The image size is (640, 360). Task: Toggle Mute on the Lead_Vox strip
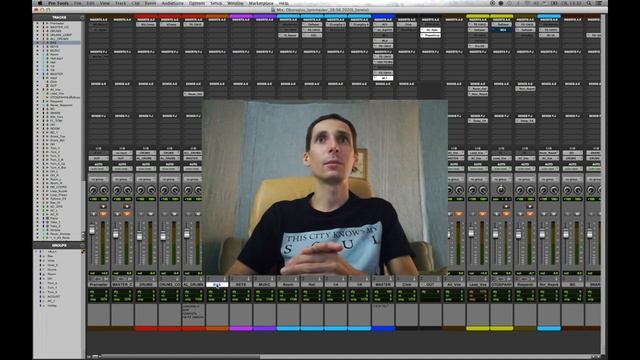click(x=482, y=214)
